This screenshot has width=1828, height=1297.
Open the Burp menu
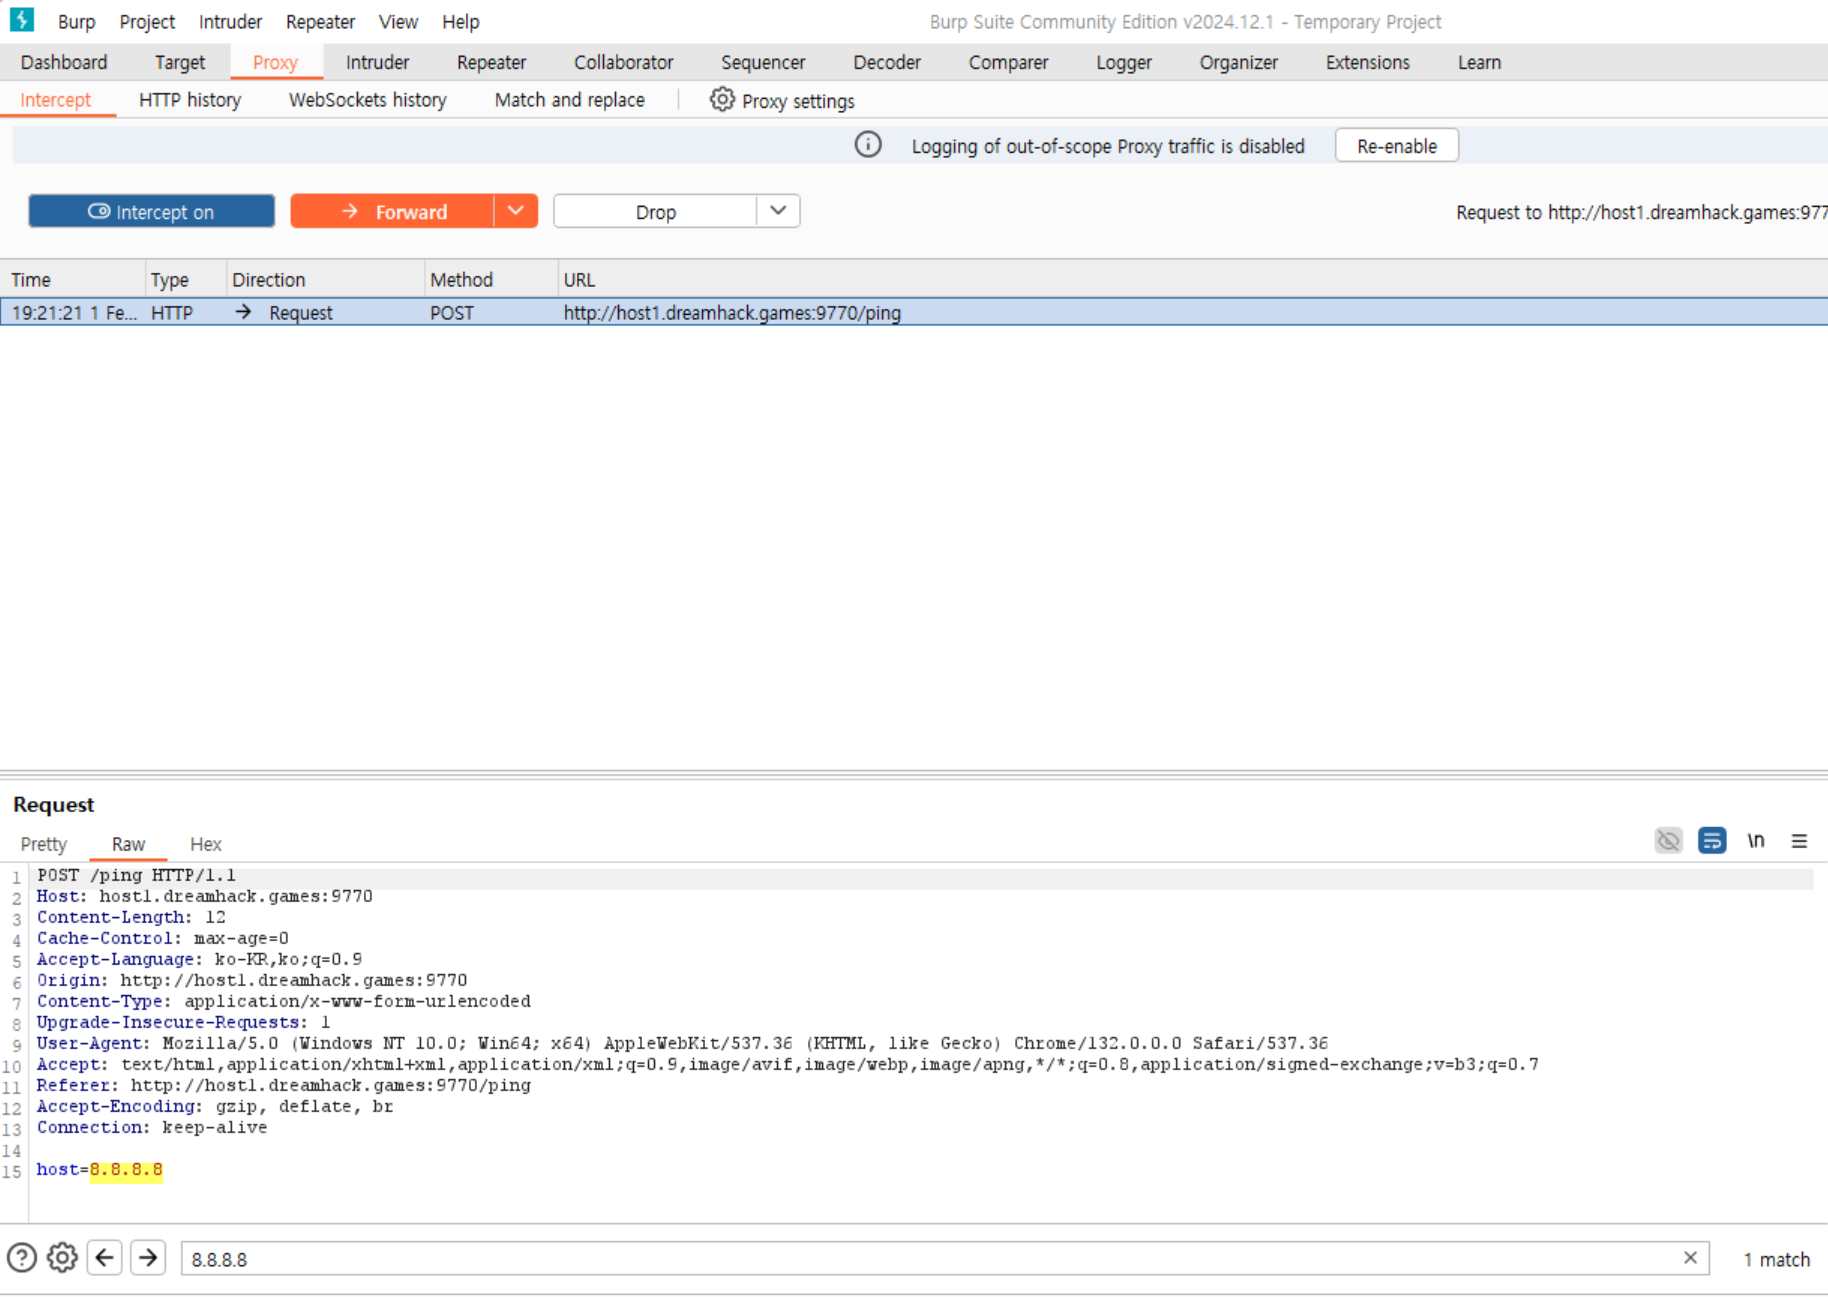coord(77,21)
